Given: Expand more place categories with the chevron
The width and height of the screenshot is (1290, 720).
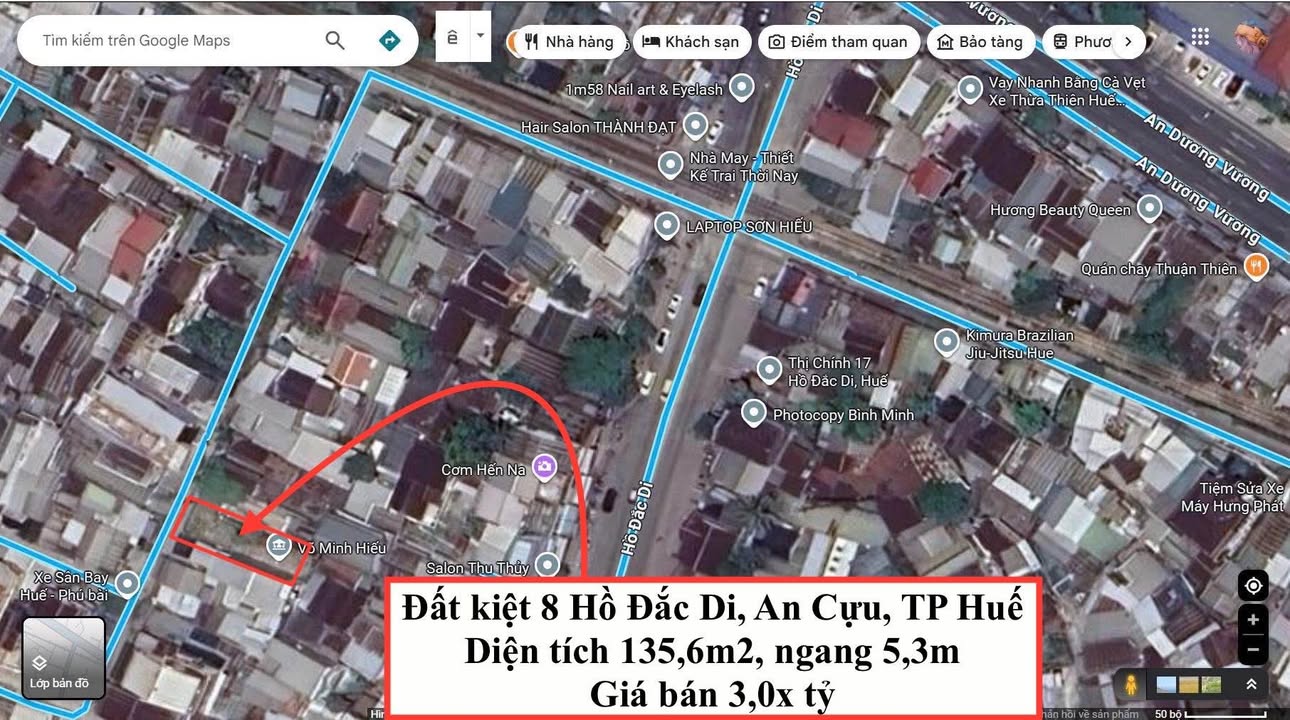Looking at the screenshot, I should click(x=1128, y=42).
